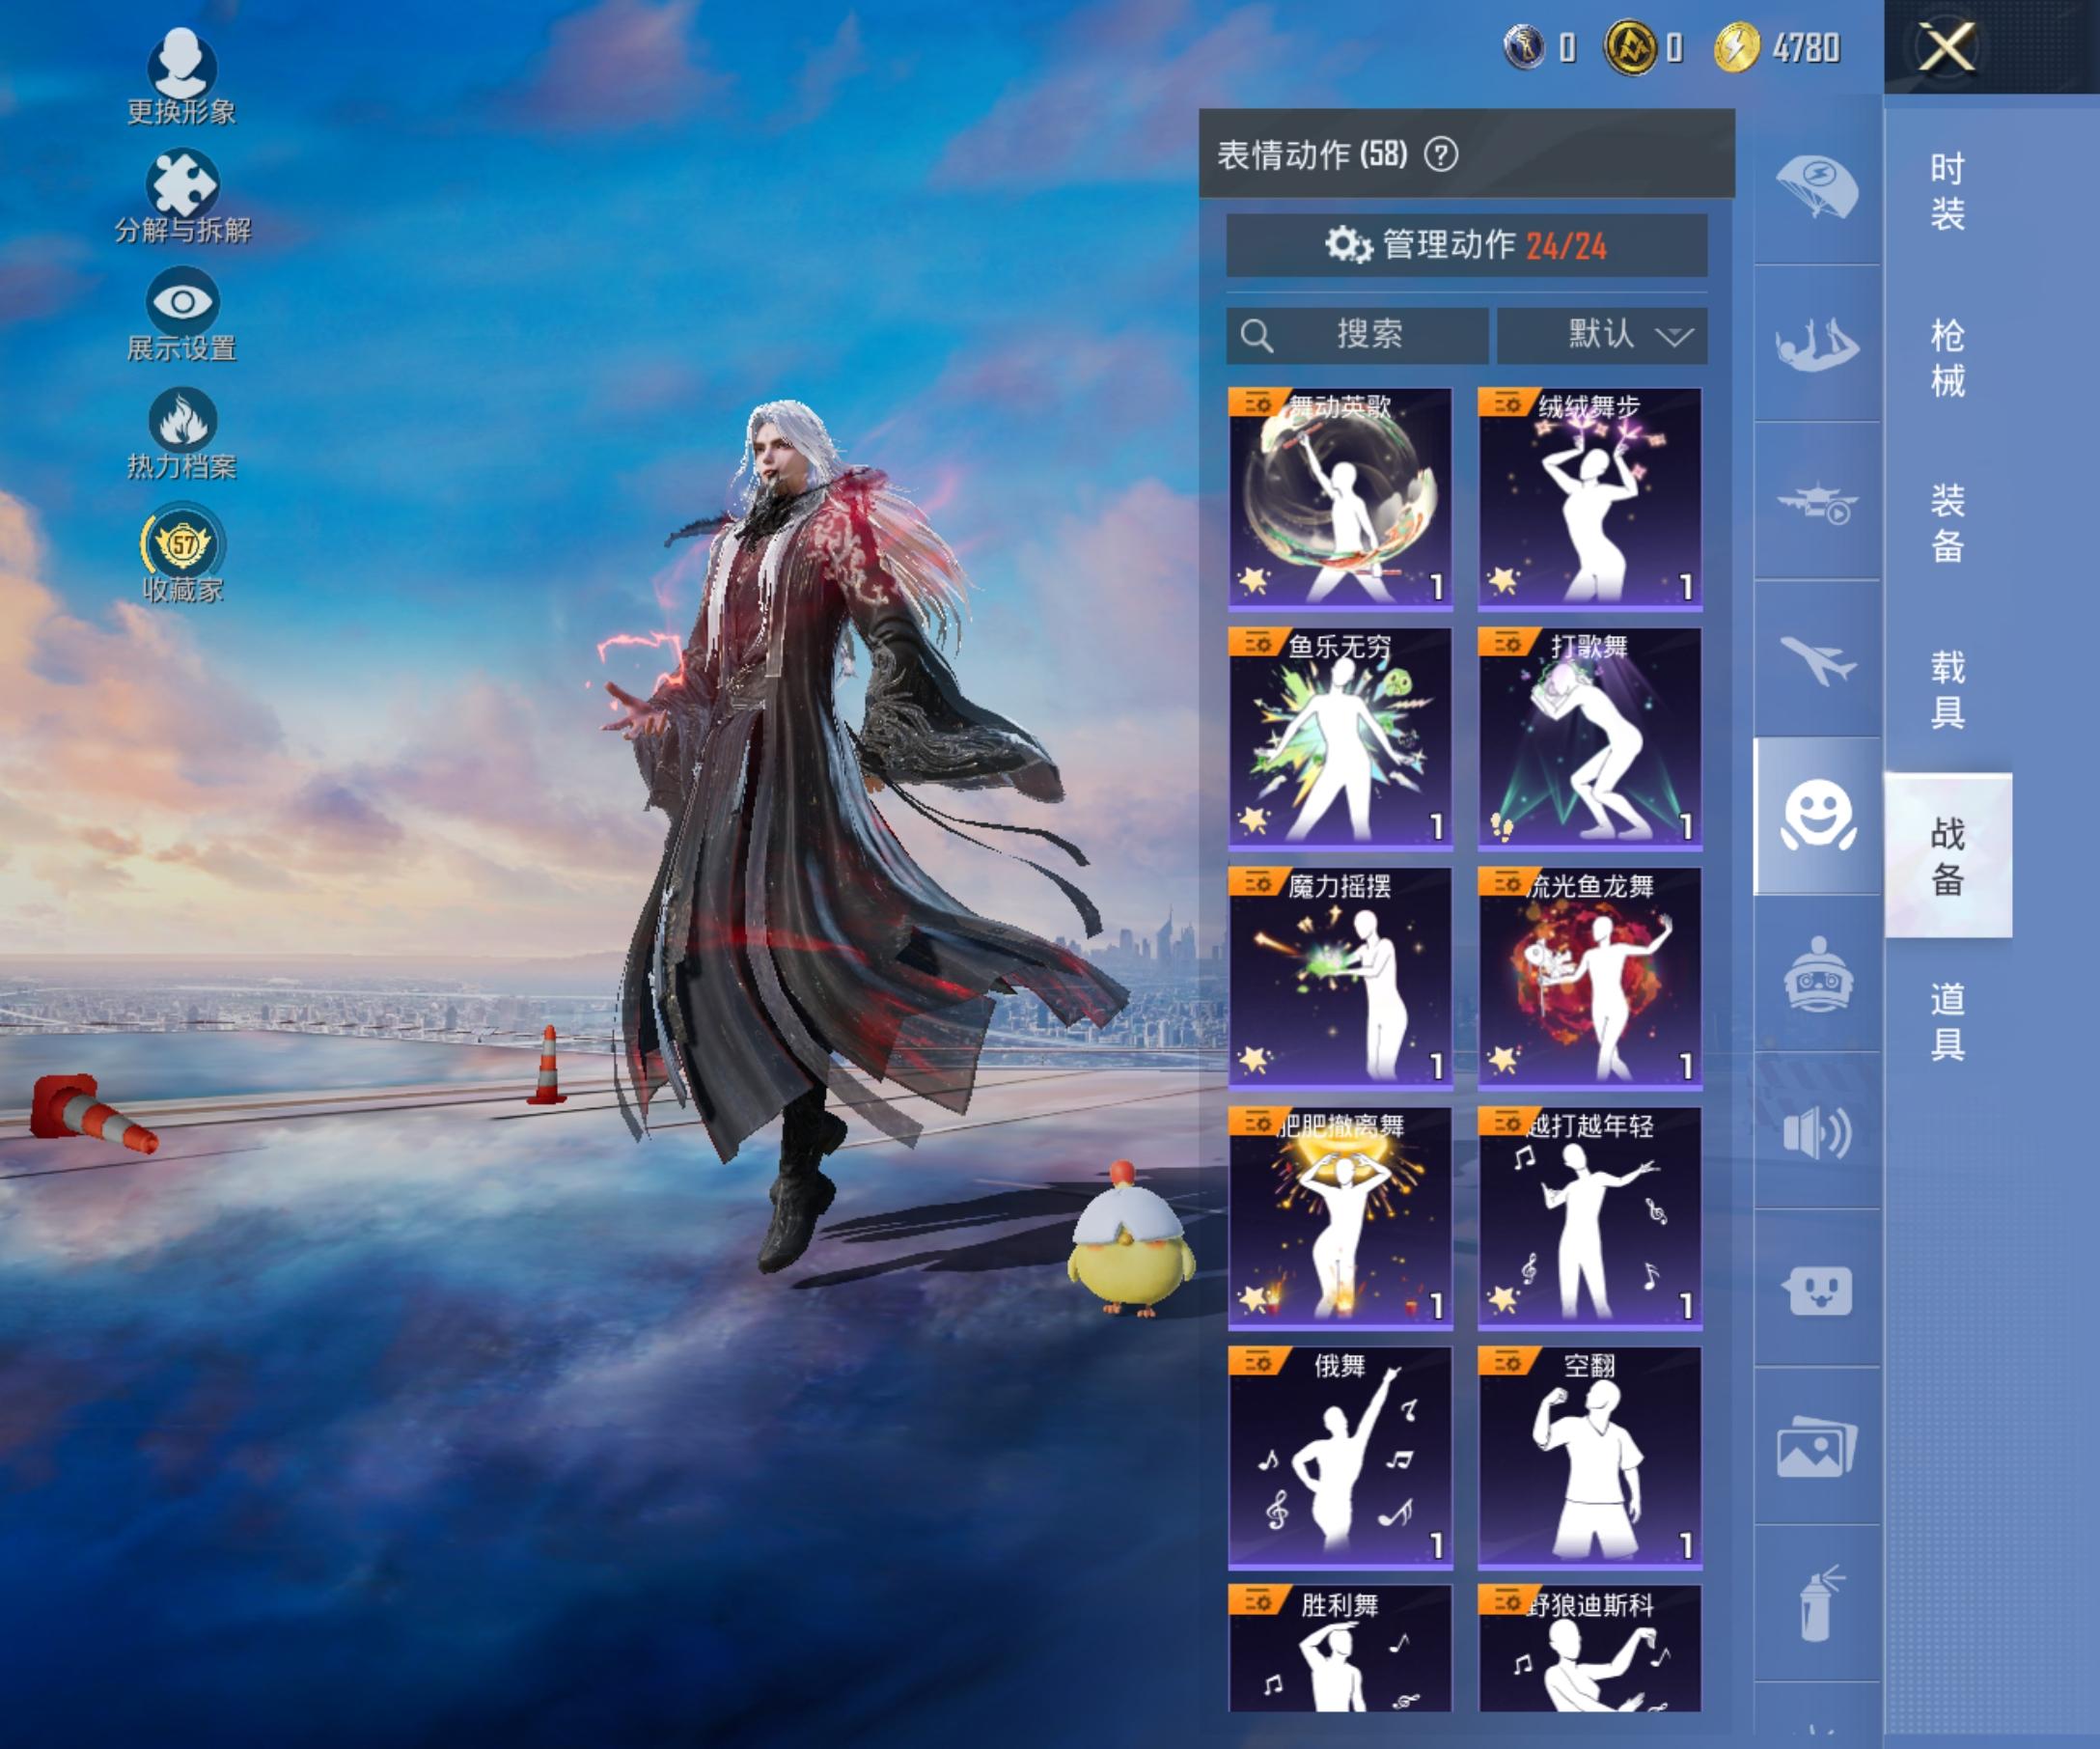The width and height of the screenshot is (2100, 1749).
Task: Click the 表情动作 (58) header title
Action: 1312,154
